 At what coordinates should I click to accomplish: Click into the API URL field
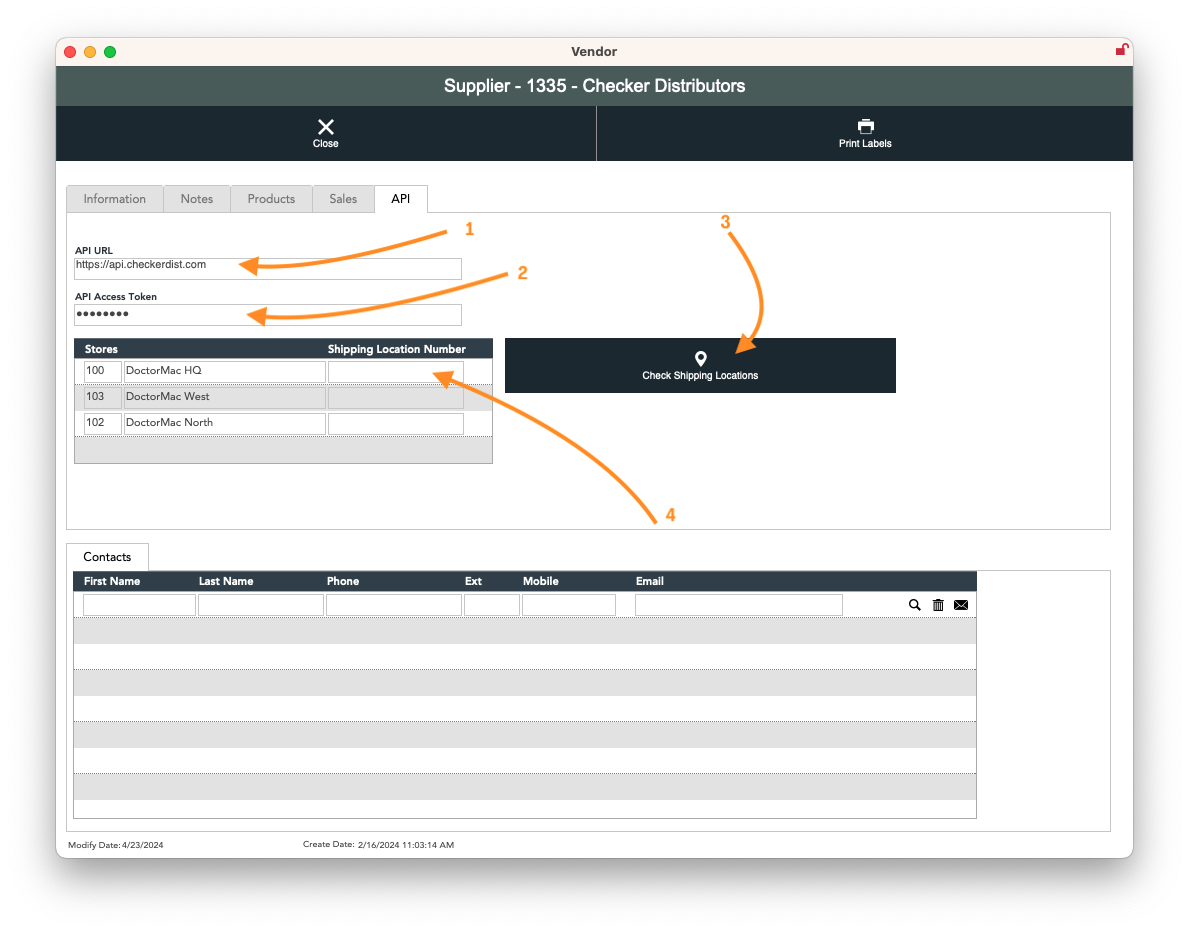[x=268, y=268]
